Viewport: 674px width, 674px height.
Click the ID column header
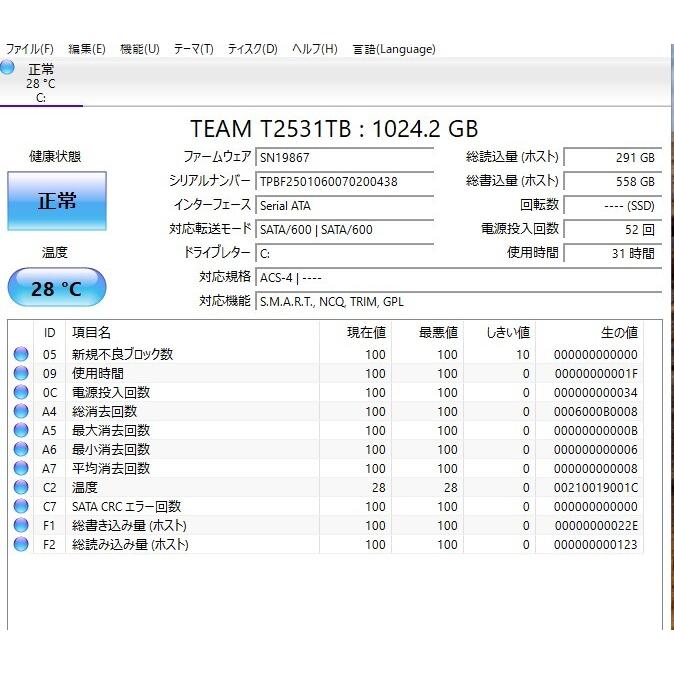[x=49, y=333]
